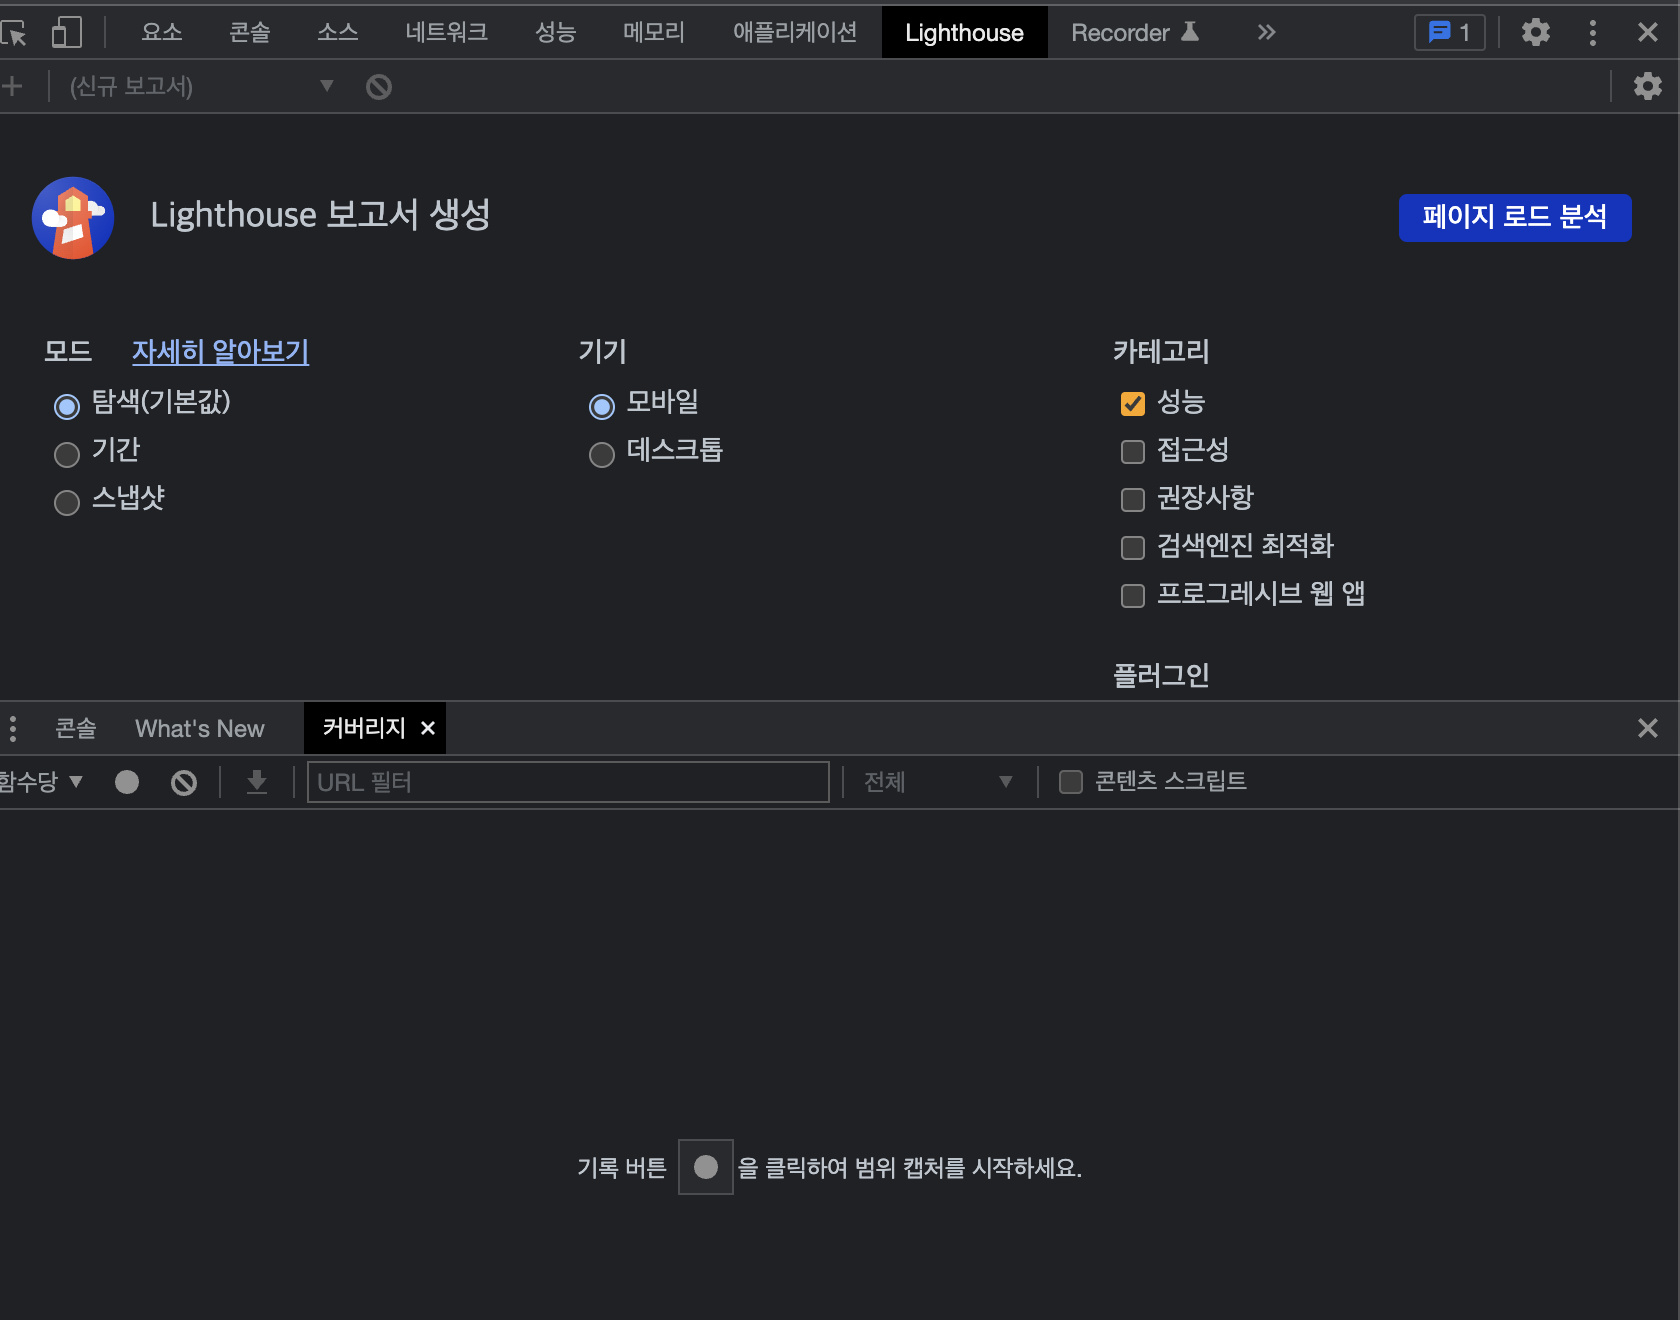Viewport: 1680px width, 1320px height.
Task: Open the What's New drawer tab
Action: [200, 729]
